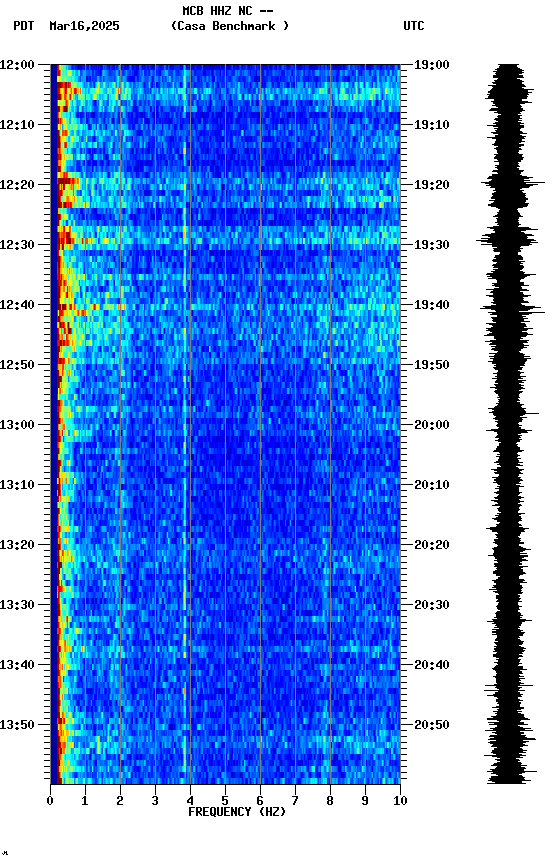Click the 12:10 PDT time label
Screen dimensions: 552x864
tap(17, 125)
